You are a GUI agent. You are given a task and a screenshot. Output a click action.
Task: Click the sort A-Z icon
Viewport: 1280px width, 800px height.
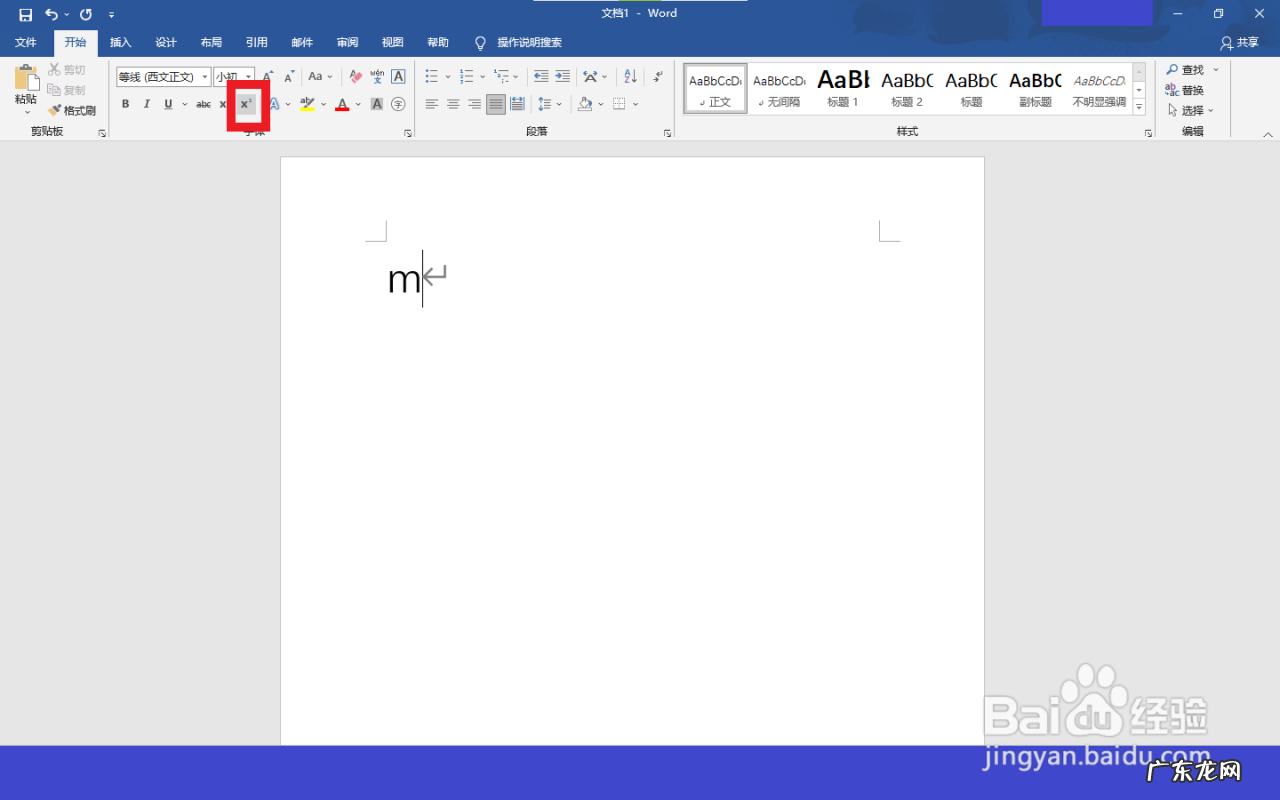(630, 77)
